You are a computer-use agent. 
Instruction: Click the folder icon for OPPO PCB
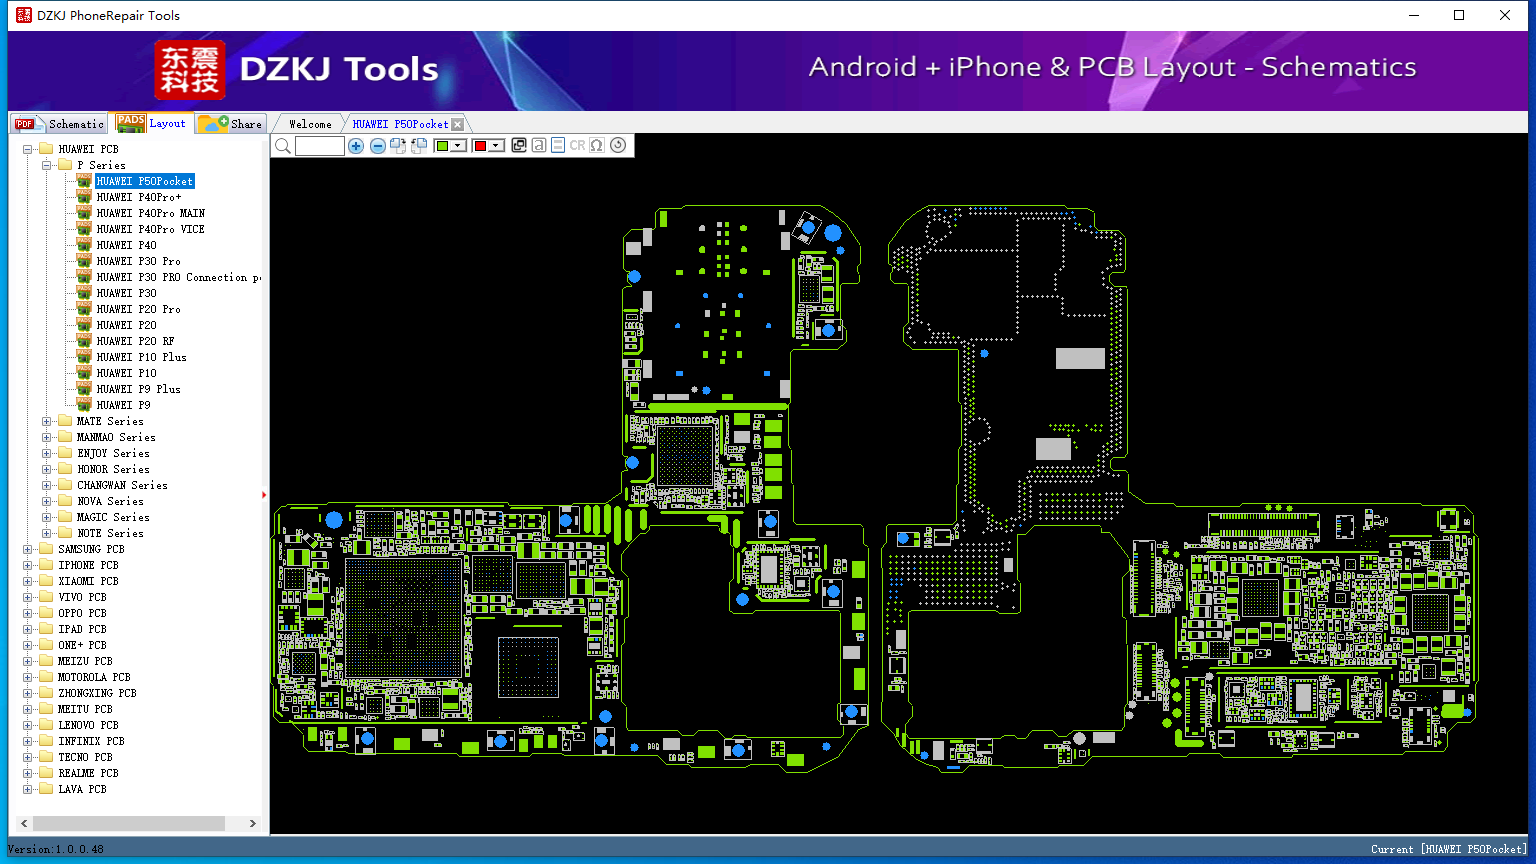(46, 613)
